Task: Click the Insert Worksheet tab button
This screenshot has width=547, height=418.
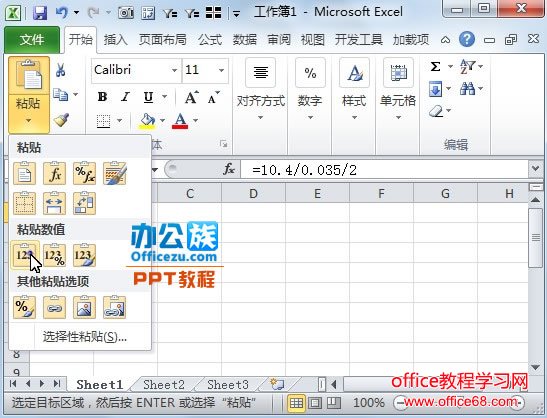Action: tap(277, 385)
